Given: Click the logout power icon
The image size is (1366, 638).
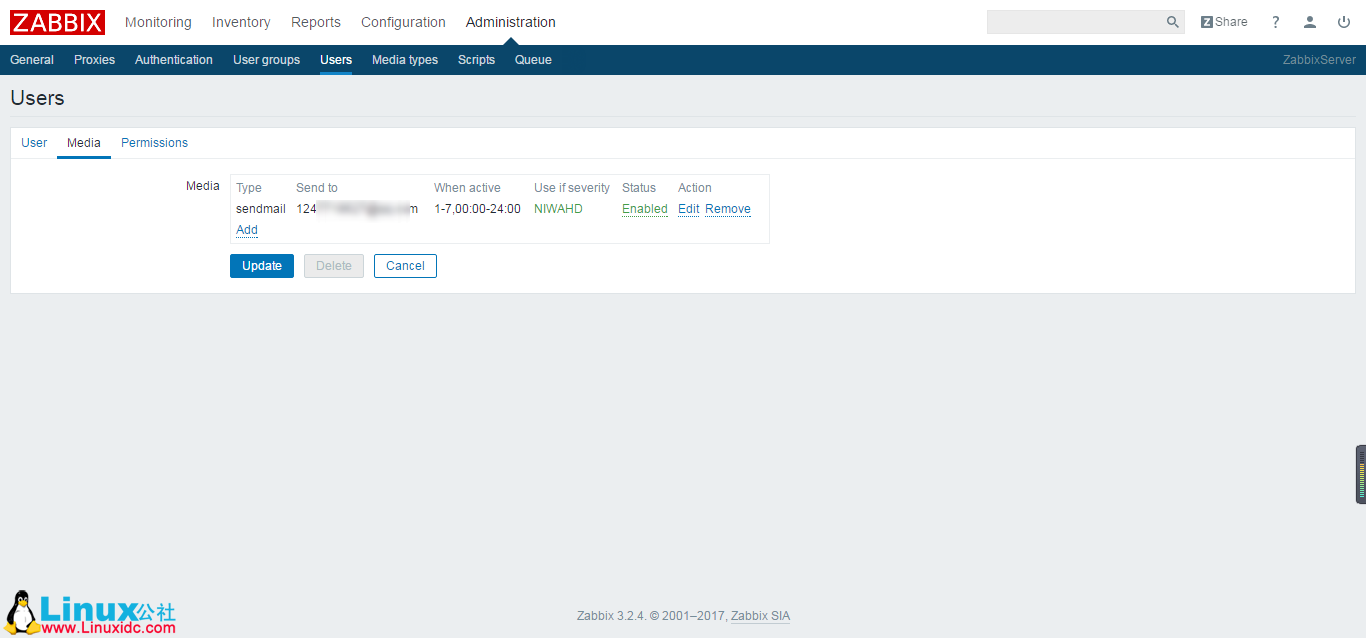Looking at the screenshot, I should click(x=1344, y=21).
